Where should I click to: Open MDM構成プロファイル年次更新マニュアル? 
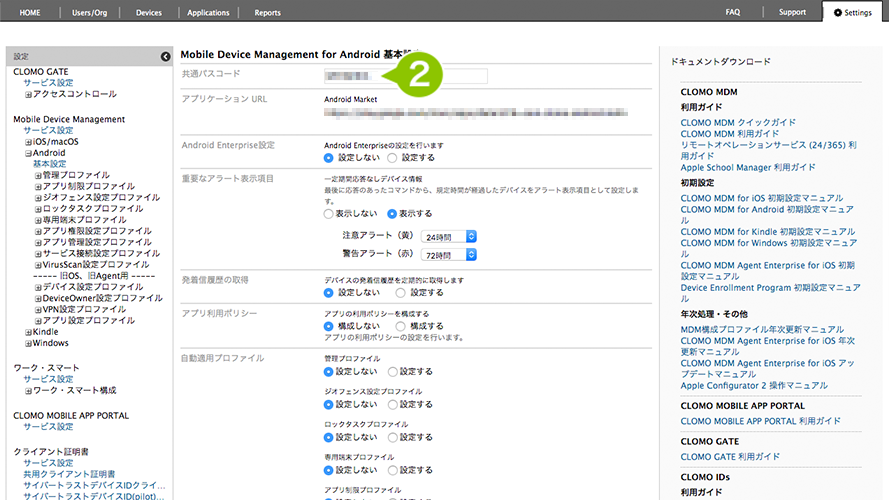tap(762, 329)
